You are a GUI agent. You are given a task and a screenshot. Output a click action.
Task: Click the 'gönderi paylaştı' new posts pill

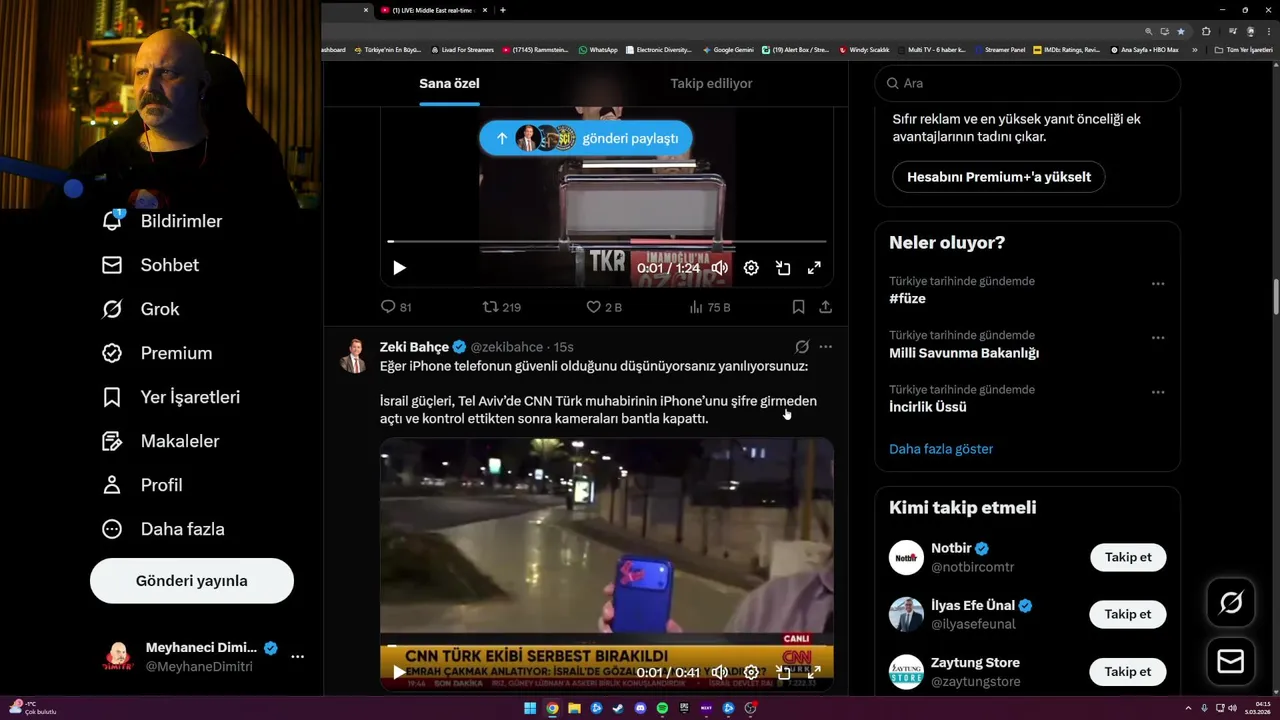[585, 138]
